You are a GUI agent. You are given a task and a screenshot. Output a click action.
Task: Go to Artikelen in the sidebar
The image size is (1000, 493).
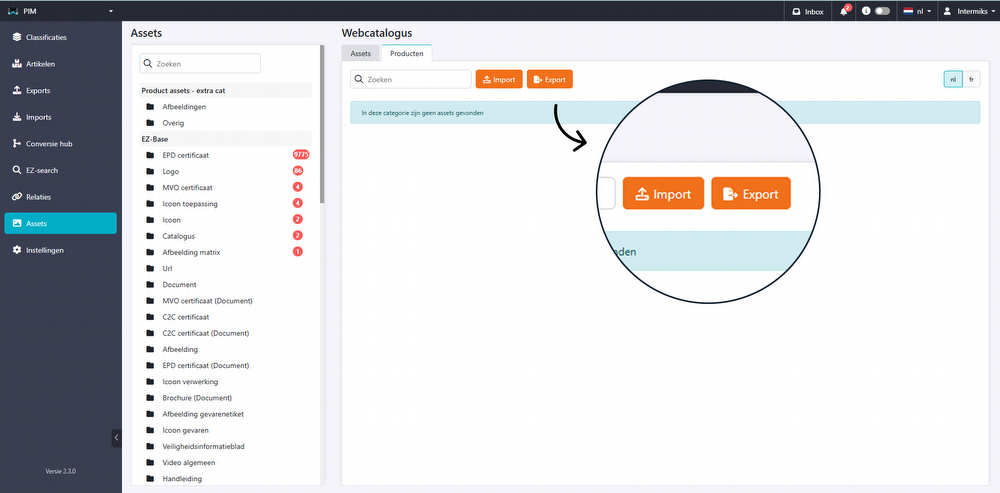click(x=40, y=64)
